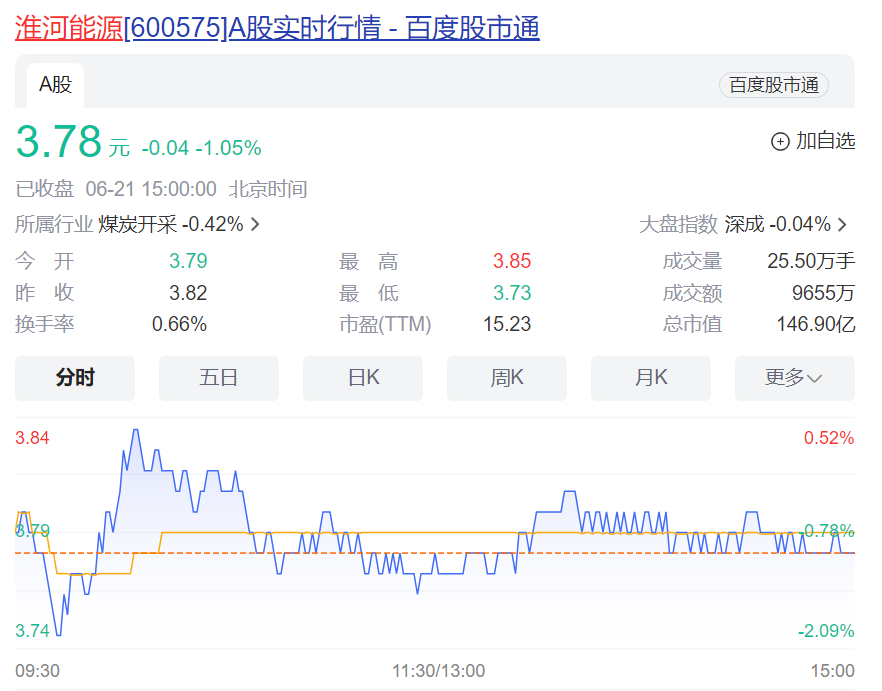
Task: Switch to the 周K chart tab
Action: point(507,378)
